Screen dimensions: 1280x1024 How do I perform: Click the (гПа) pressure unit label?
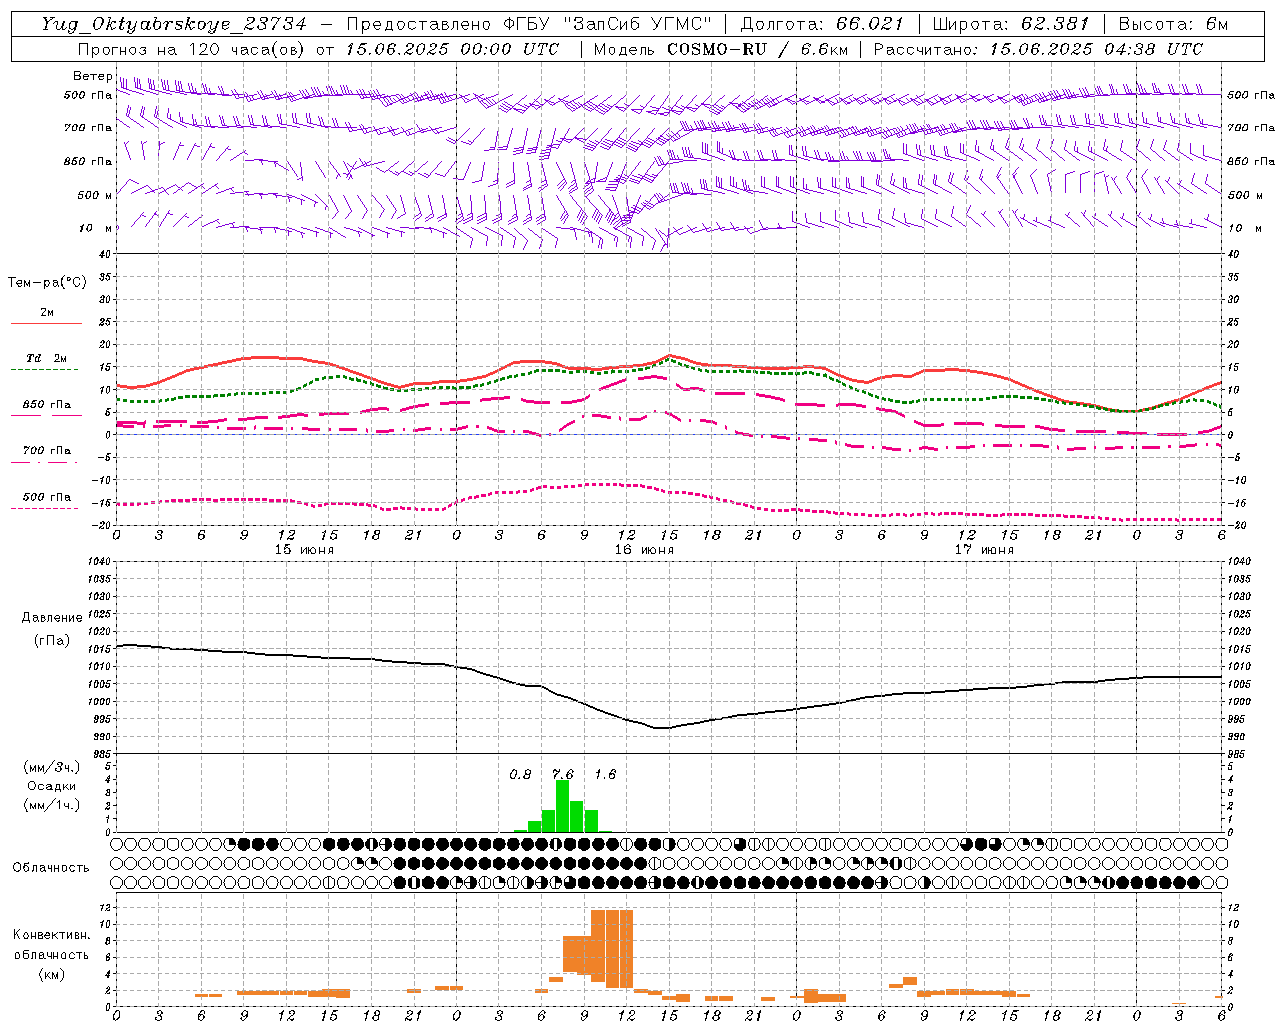coord(52,640)
